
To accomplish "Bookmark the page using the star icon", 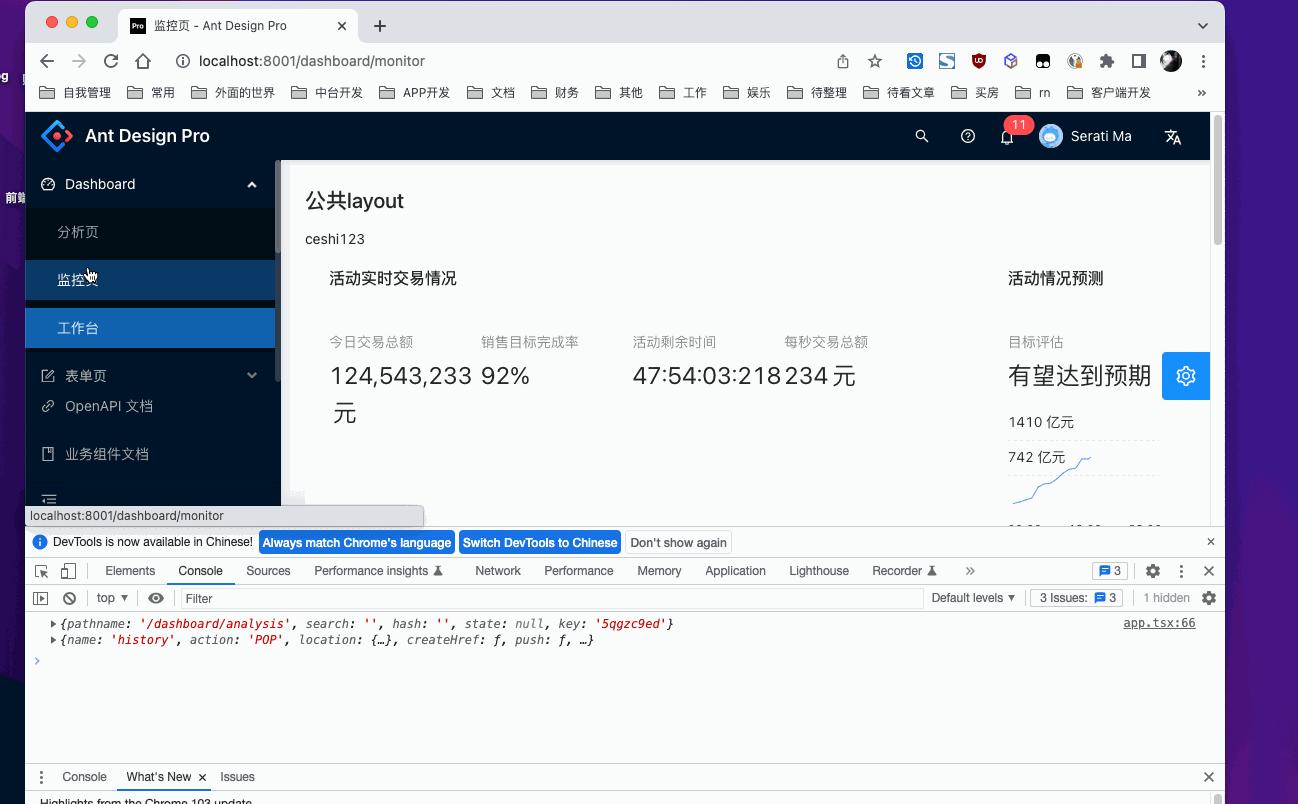I will [x=874, y=60].
